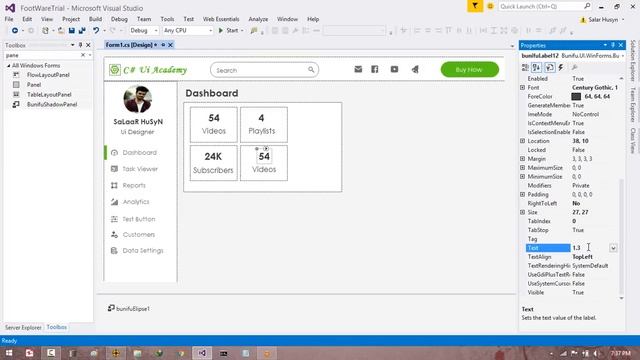Click the C# Ui Academy logo icon
640x360 pixels.
click(x=115, y=70)
